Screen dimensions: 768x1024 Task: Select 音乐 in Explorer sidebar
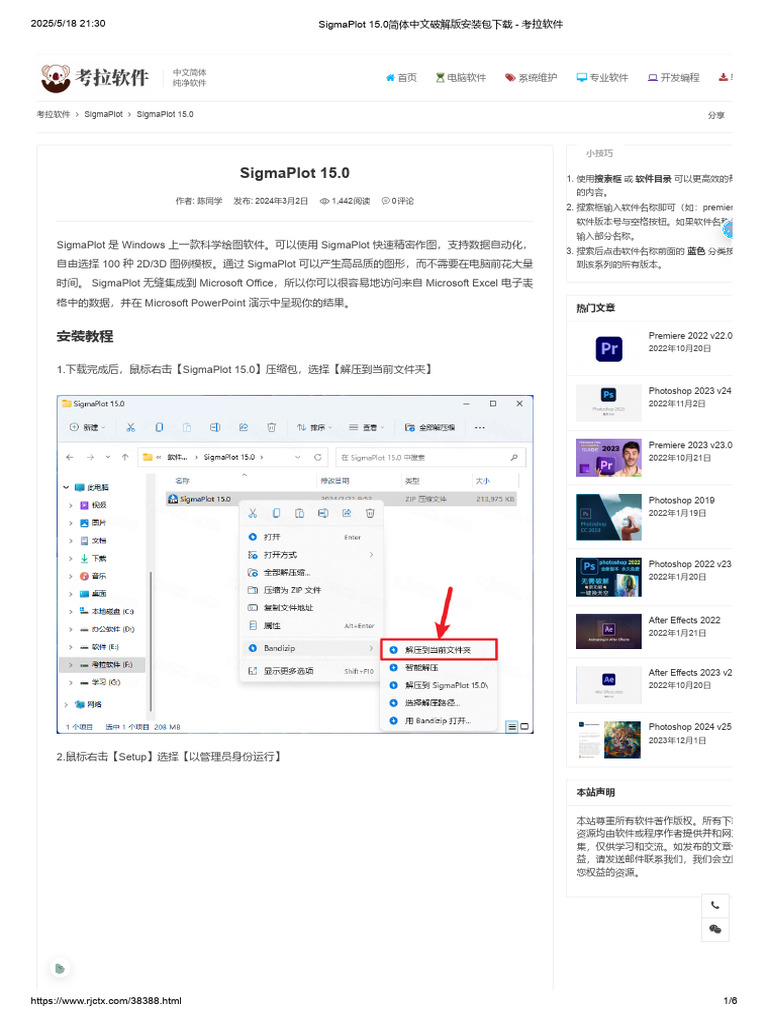click(93, 577)
